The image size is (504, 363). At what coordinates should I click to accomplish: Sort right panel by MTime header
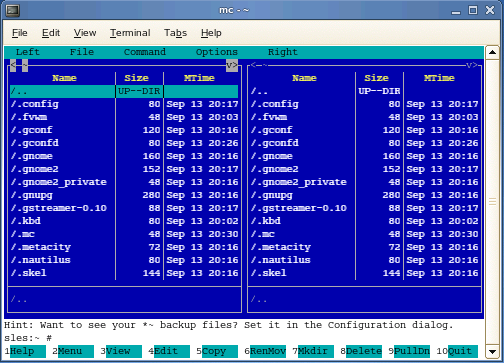point(439,78)
